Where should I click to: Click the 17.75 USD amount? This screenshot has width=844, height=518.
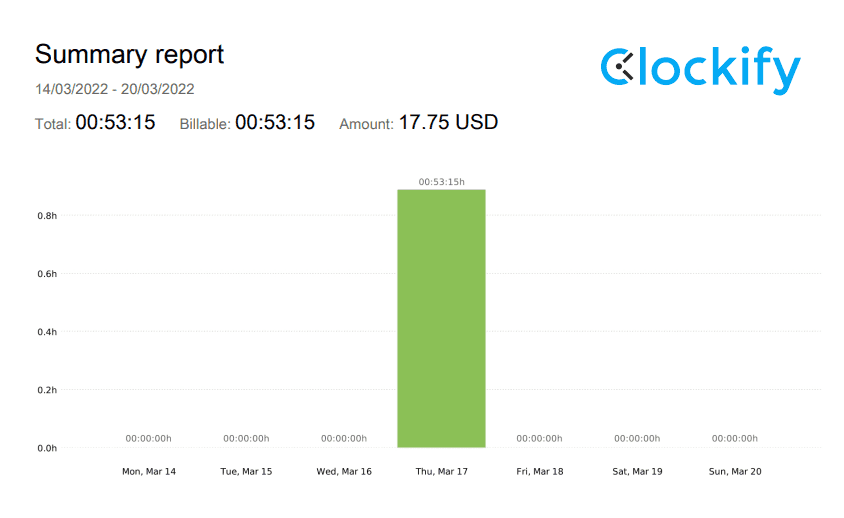(448, 123)
